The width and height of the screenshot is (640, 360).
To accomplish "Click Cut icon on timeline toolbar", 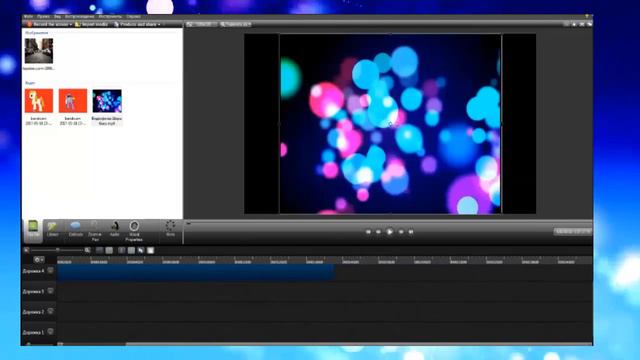I will (121, 250).
